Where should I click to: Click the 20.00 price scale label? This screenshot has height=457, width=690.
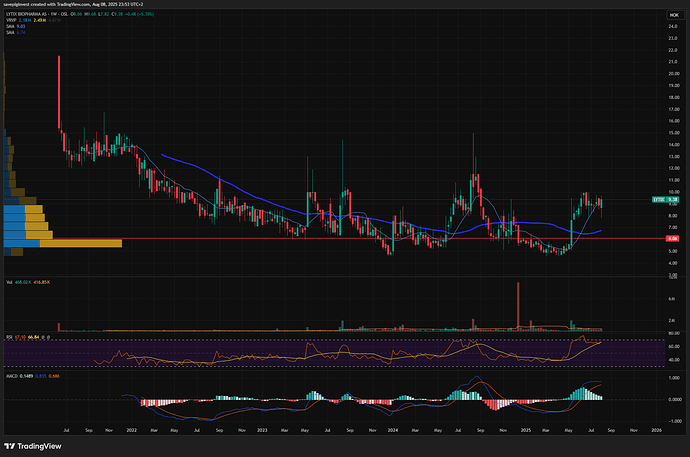[673, 74]
